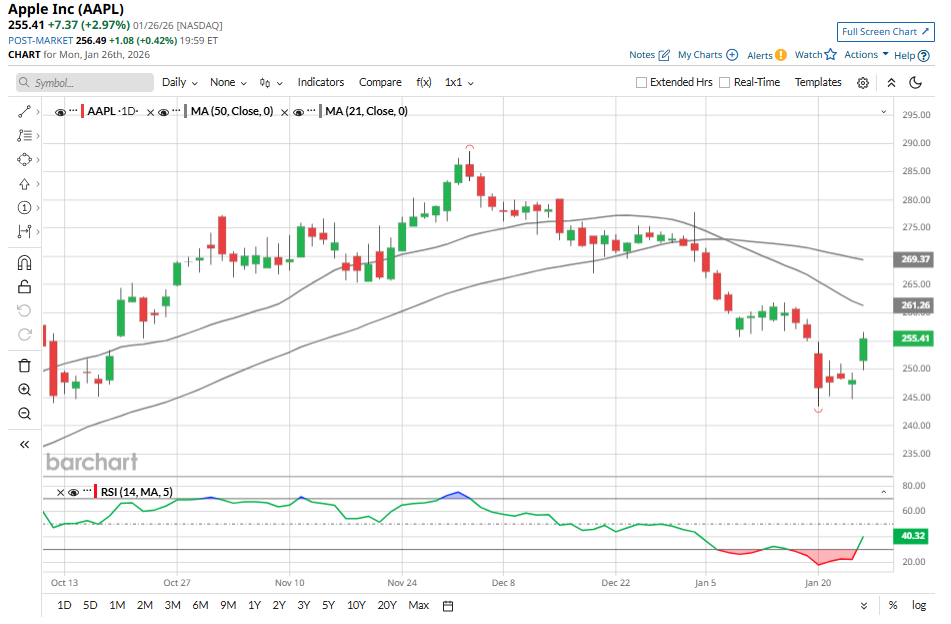Screen dimensions: 951x624
Task: Select the 10Y time range
Action: [356, 605]
